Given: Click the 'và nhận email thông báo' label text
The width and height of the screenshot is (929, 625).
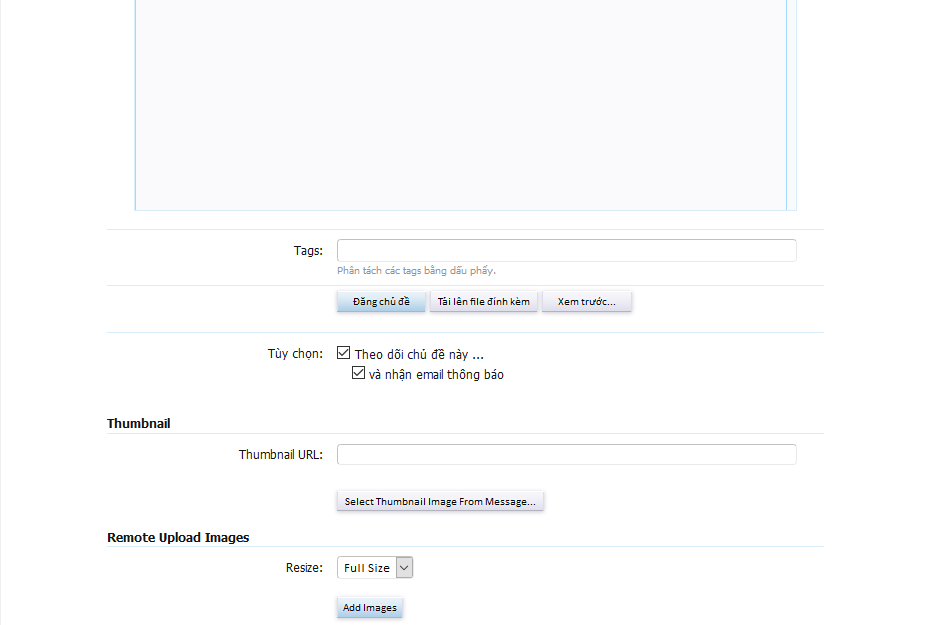Looking at the screenshot, I should [436, 375].
